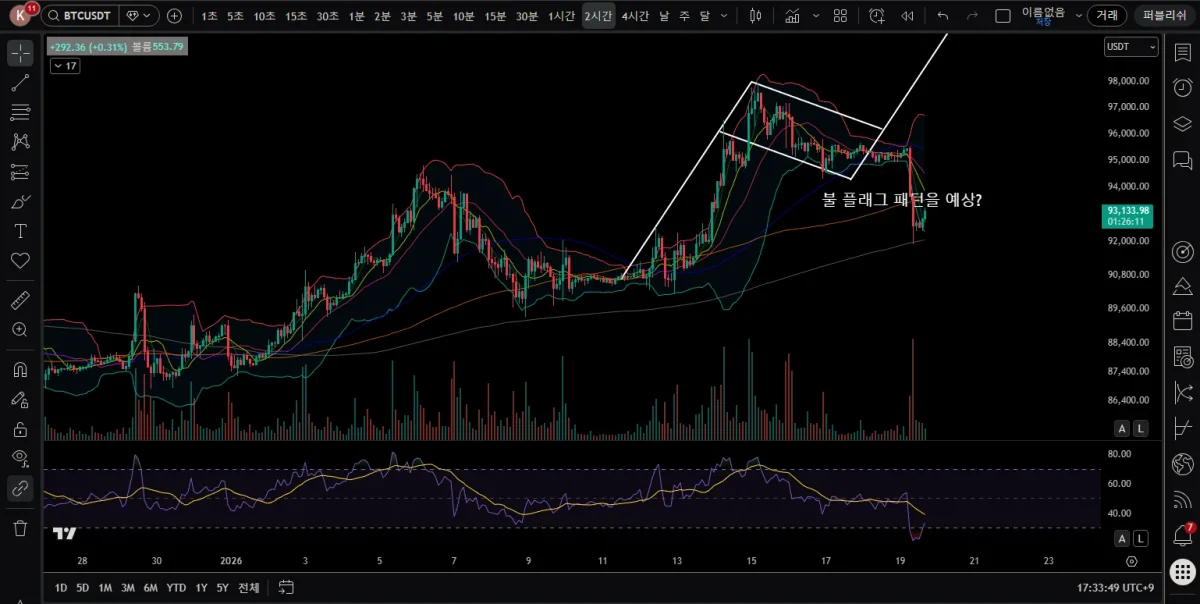The width and height of the screenshot is (1200, 604).
Task: Set the 전체 all date range
Action: click(250, 587)
